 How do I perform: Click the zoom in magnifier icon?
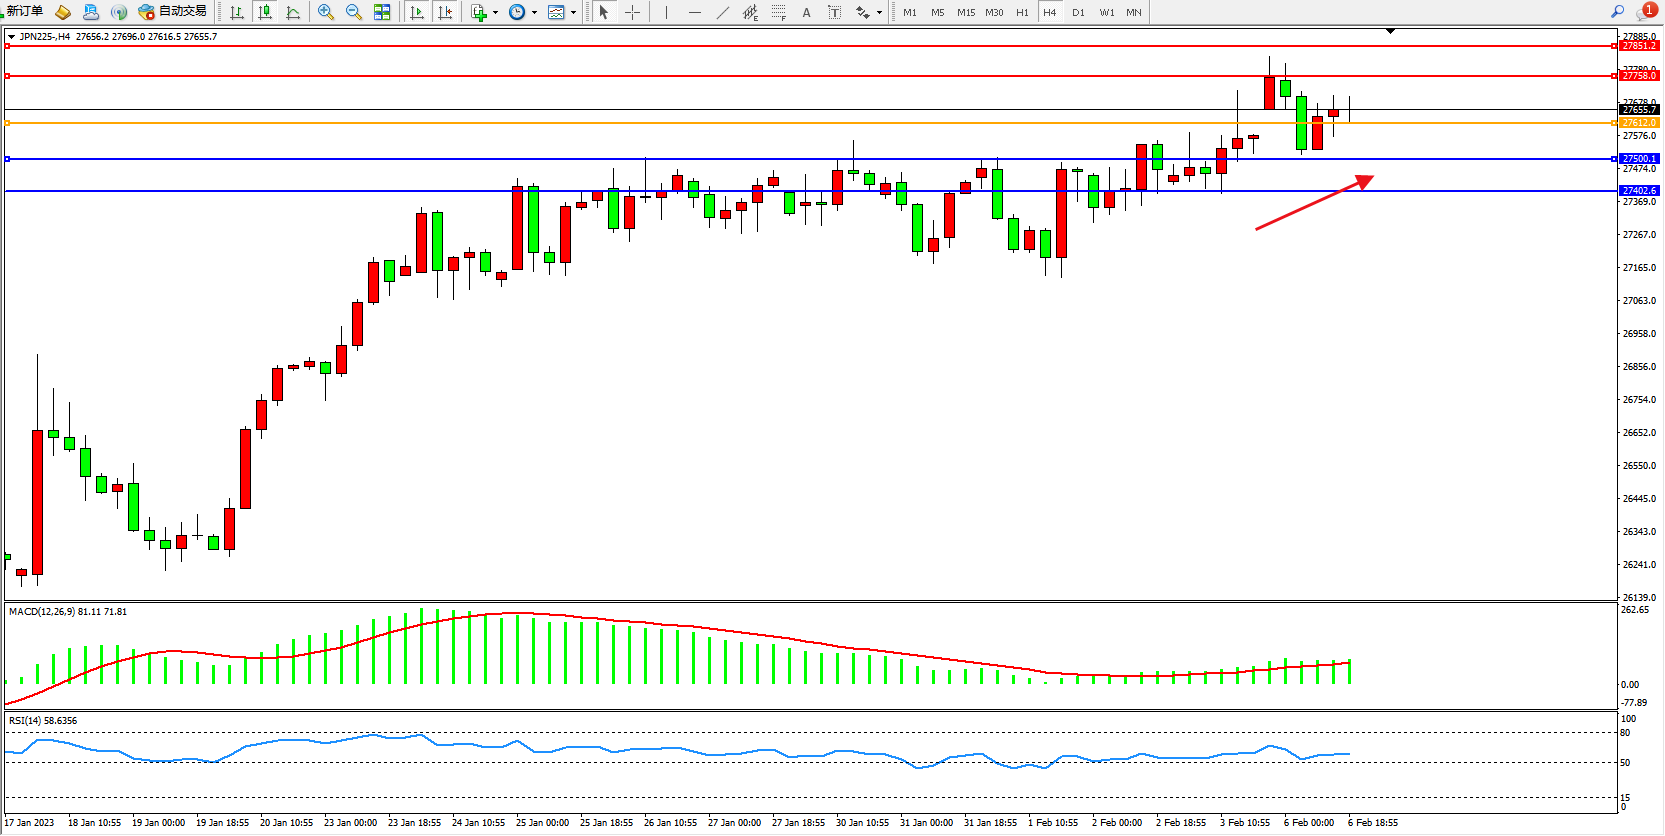tap(325, 12)
